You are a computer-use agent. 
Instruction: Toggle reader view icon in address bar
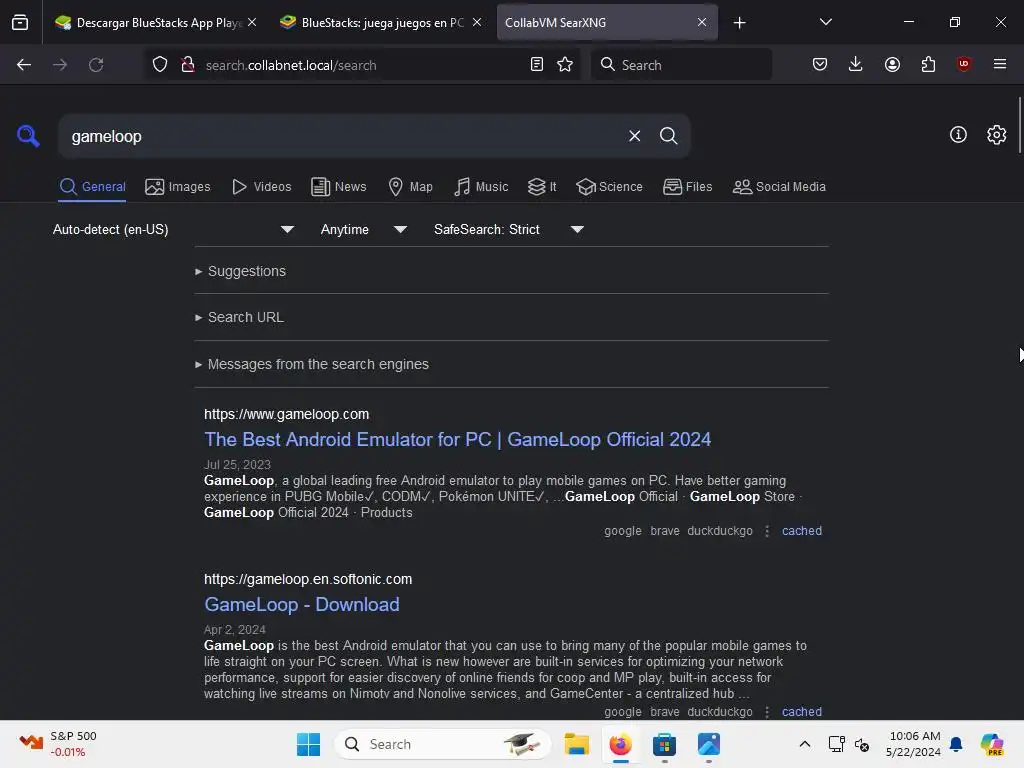click(x=537, y=65)
